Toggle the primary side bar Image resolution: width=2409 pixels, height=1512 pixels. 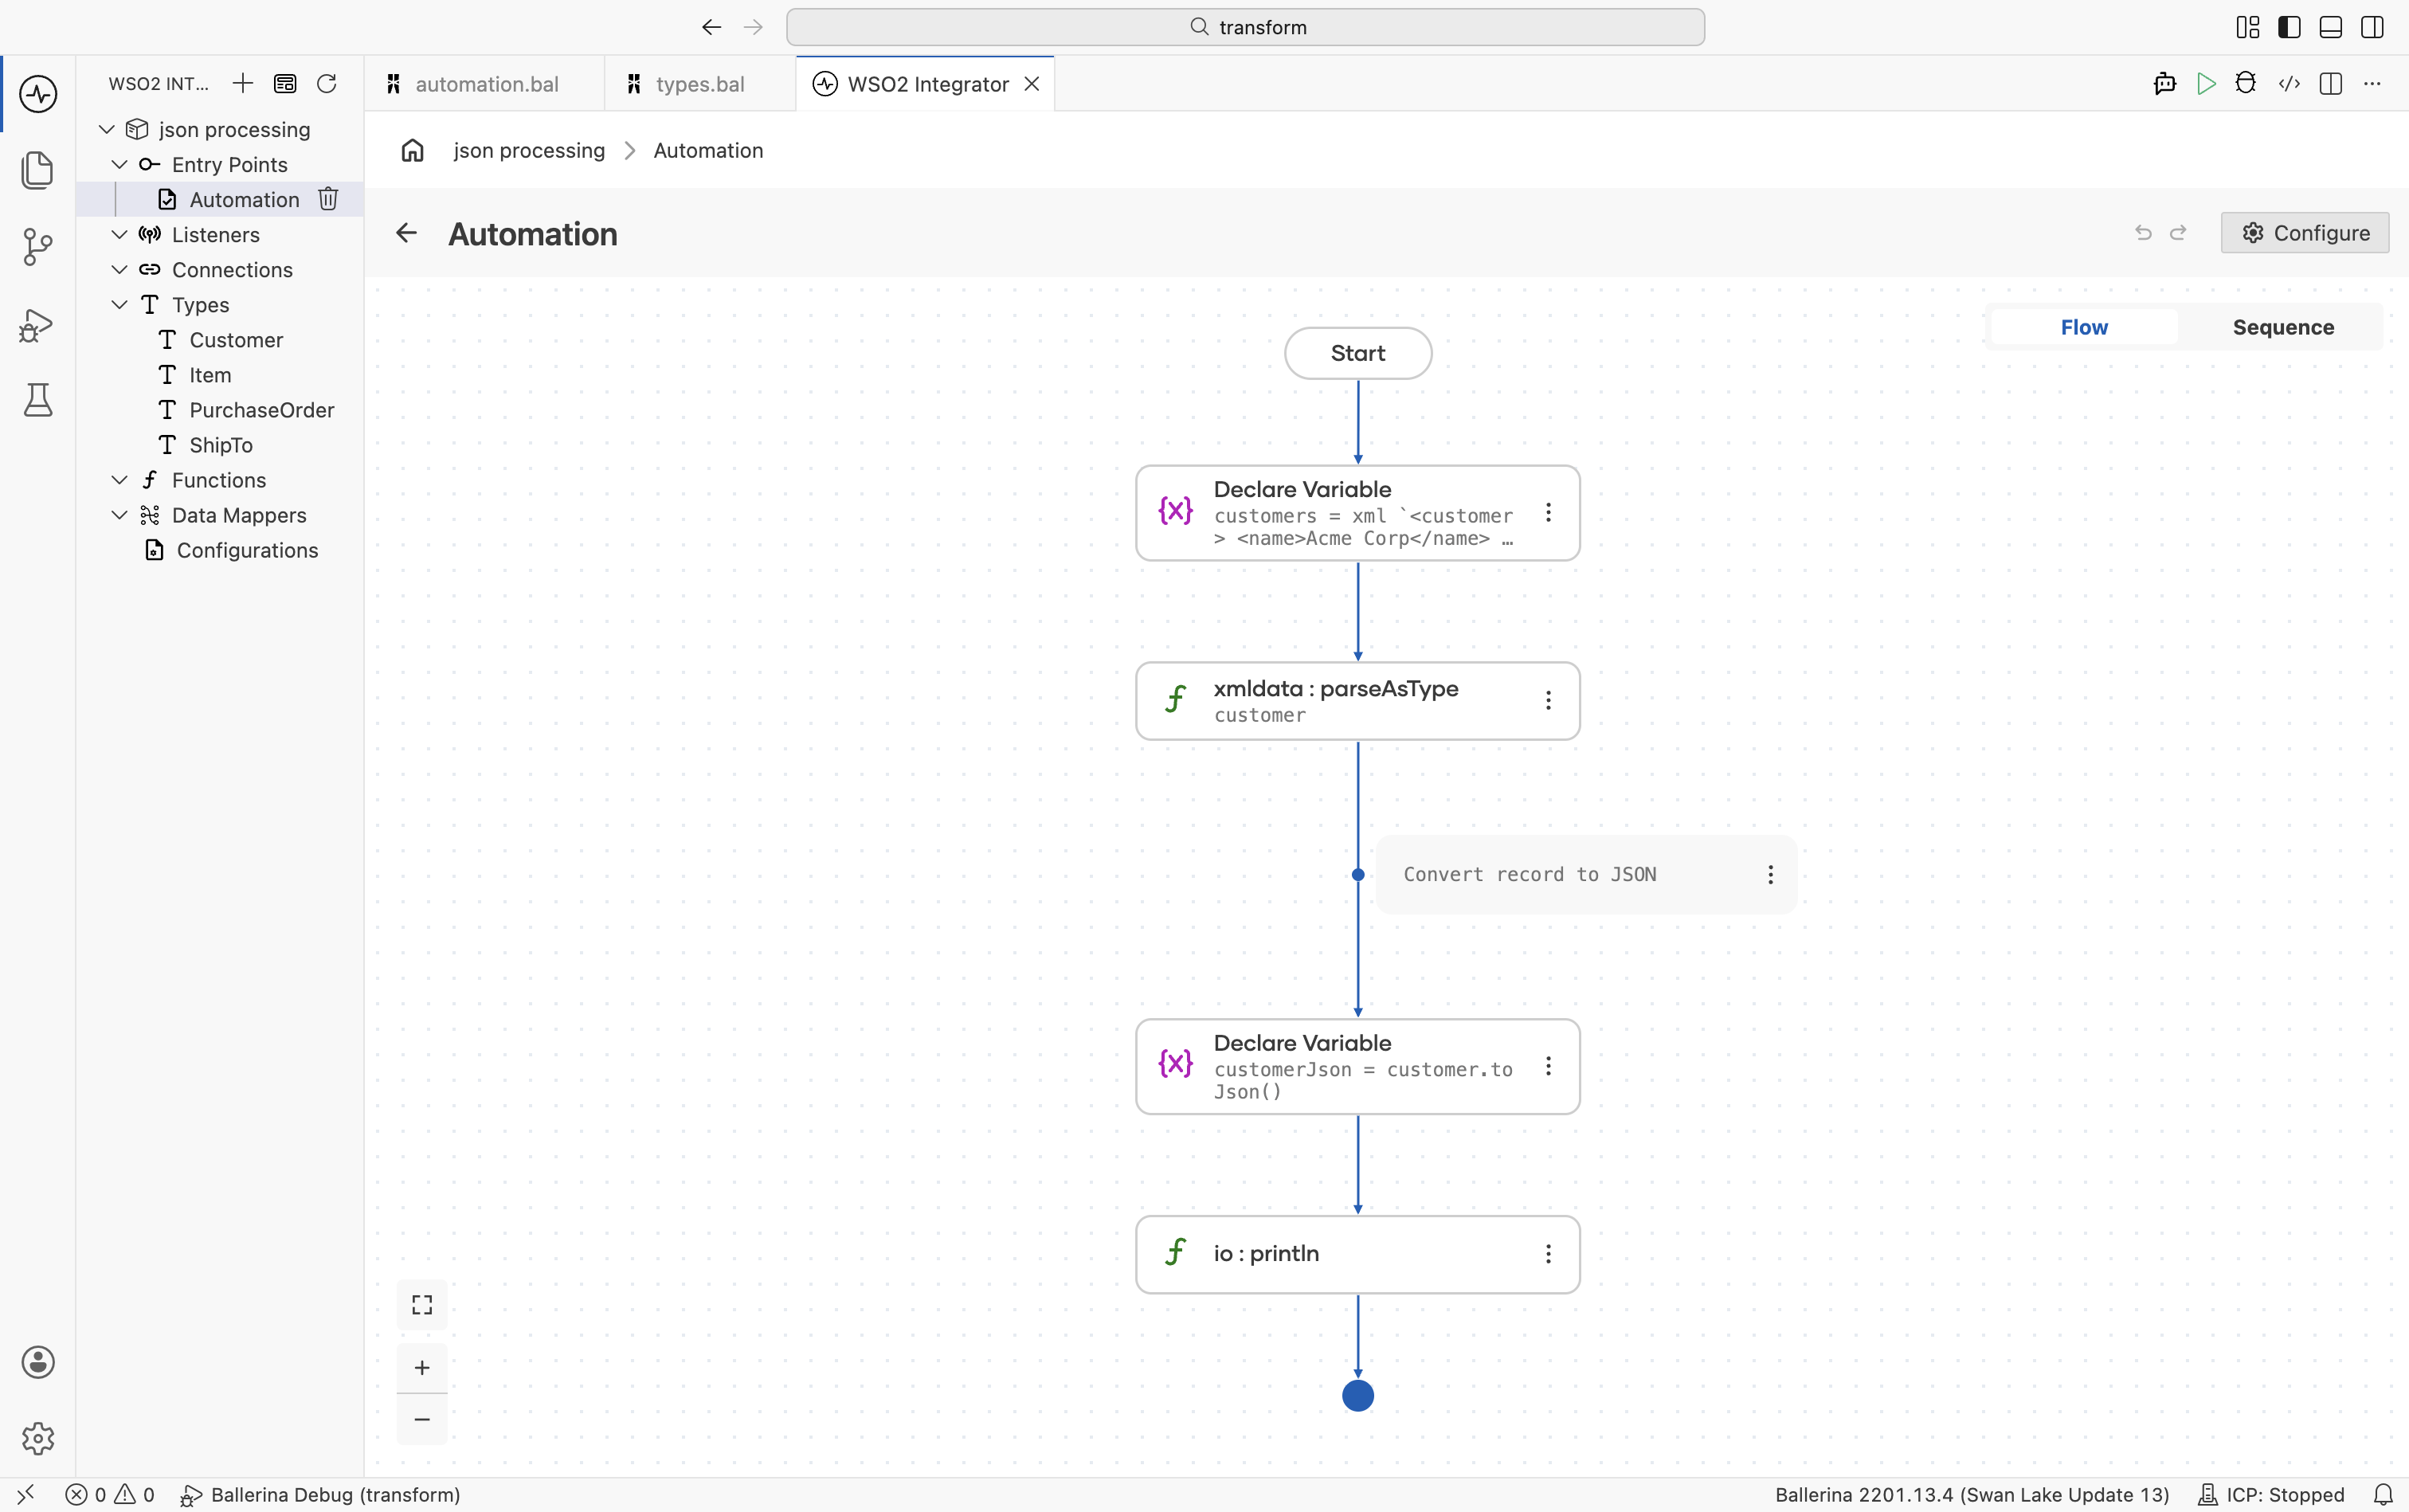coord(2289,27)
